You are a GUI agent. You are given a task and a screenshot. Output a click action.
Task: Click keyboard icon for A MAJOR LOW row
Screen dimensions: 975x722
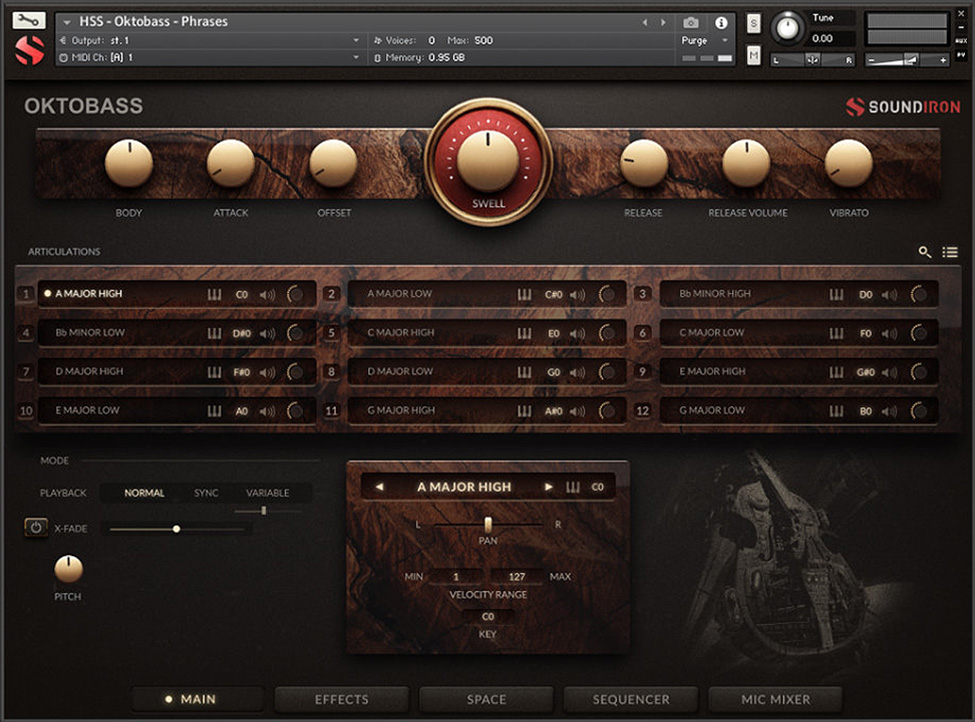[524, 294]
